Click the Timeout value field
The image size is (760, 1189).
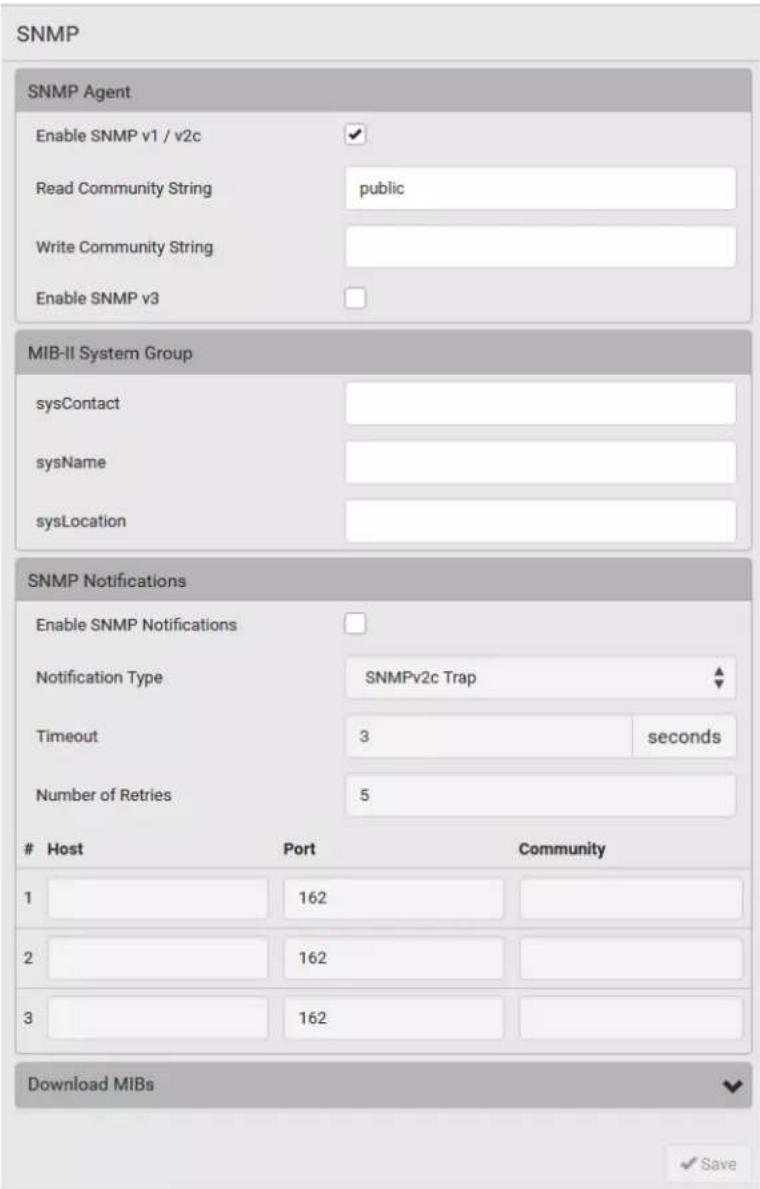tap(488, 736)
